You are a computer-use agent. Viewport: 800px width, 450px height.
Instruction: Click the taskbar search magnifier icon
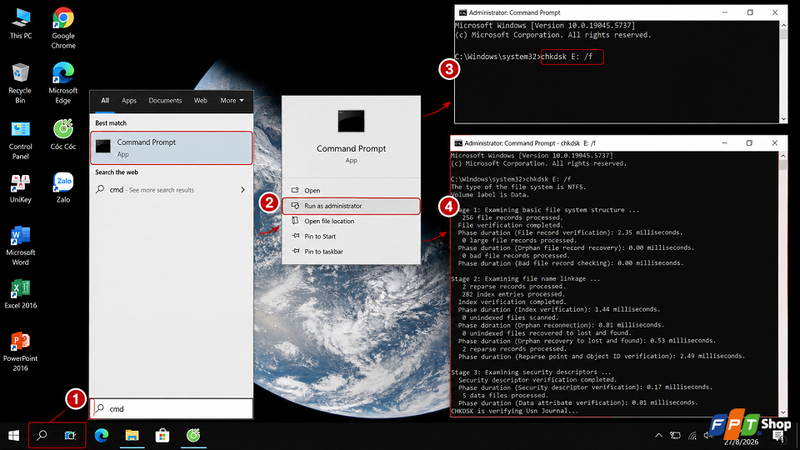point(42,436)
